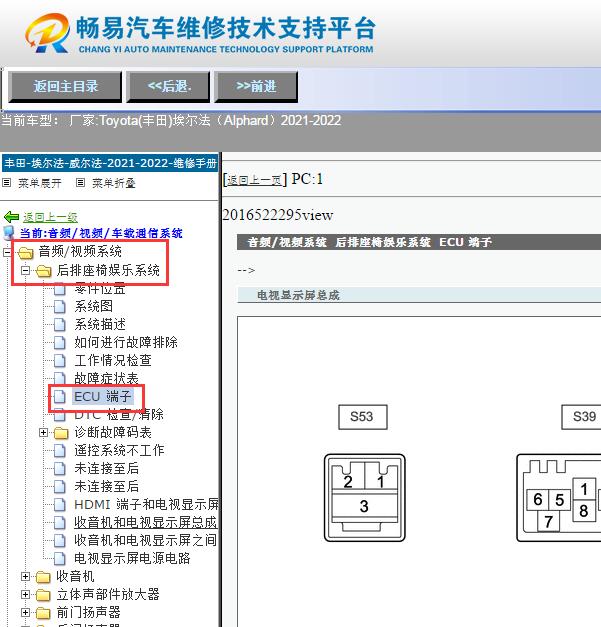
Task: Open the 工作情况检查 page
Action: click(113, 360)
